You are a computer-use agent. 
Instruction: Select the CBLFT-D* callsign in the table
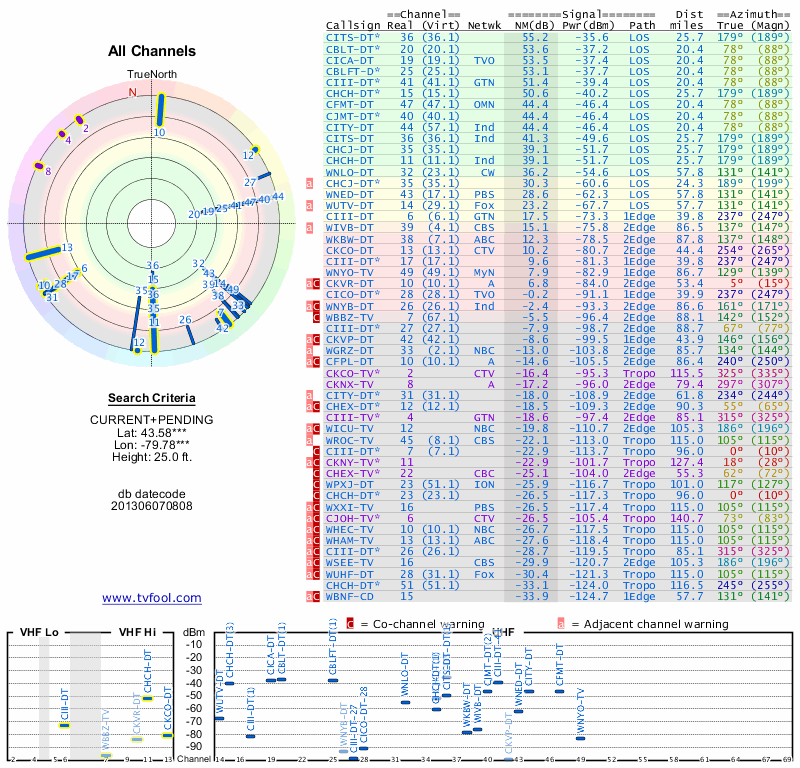point(353,71)
